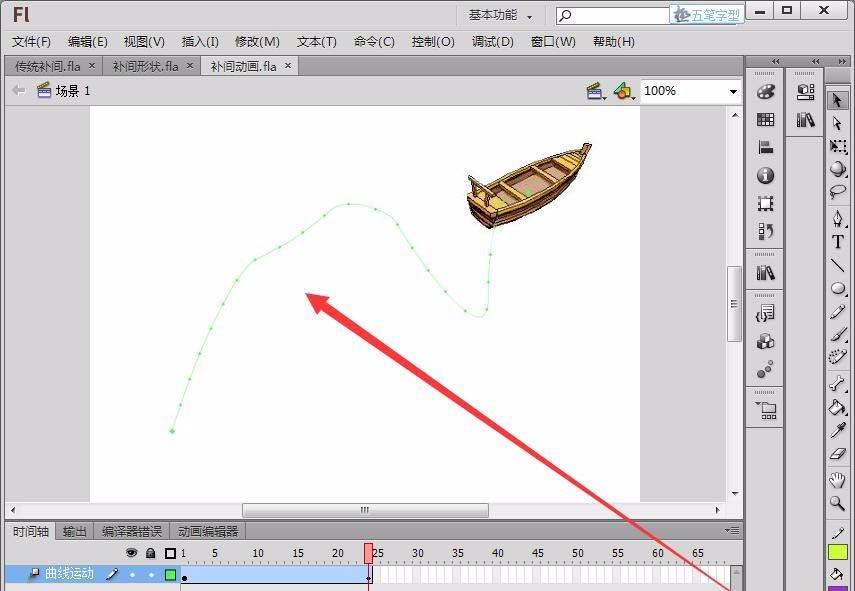Screen dimensions: 855x591
Task: Toggle show/hide all layers eye icon
Action: 131,553
